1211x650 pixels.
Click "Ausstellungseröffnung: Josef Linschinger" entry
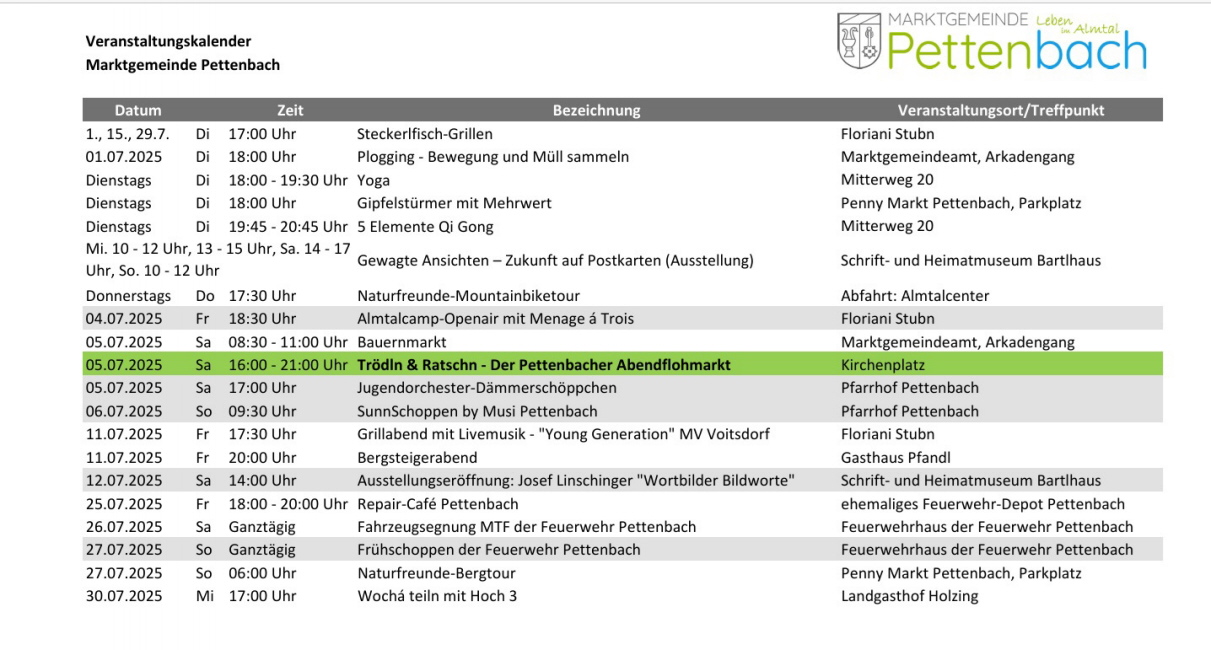(x=576, y=481)
